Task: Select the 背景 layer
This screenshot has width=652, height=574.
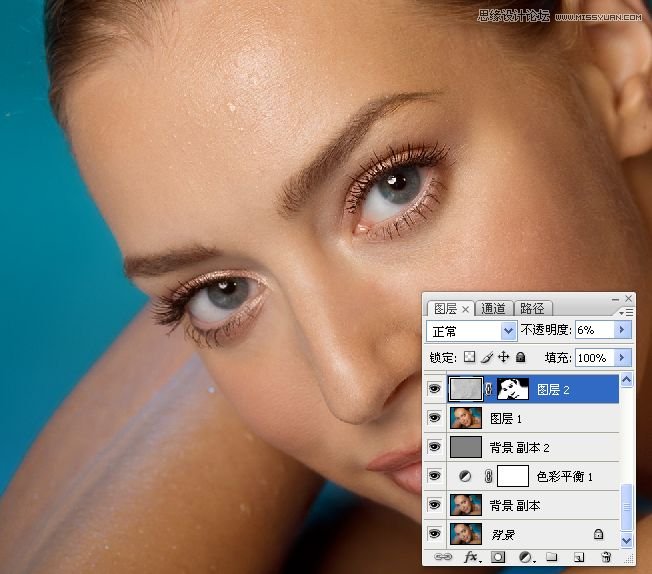Action: (533, 534)
